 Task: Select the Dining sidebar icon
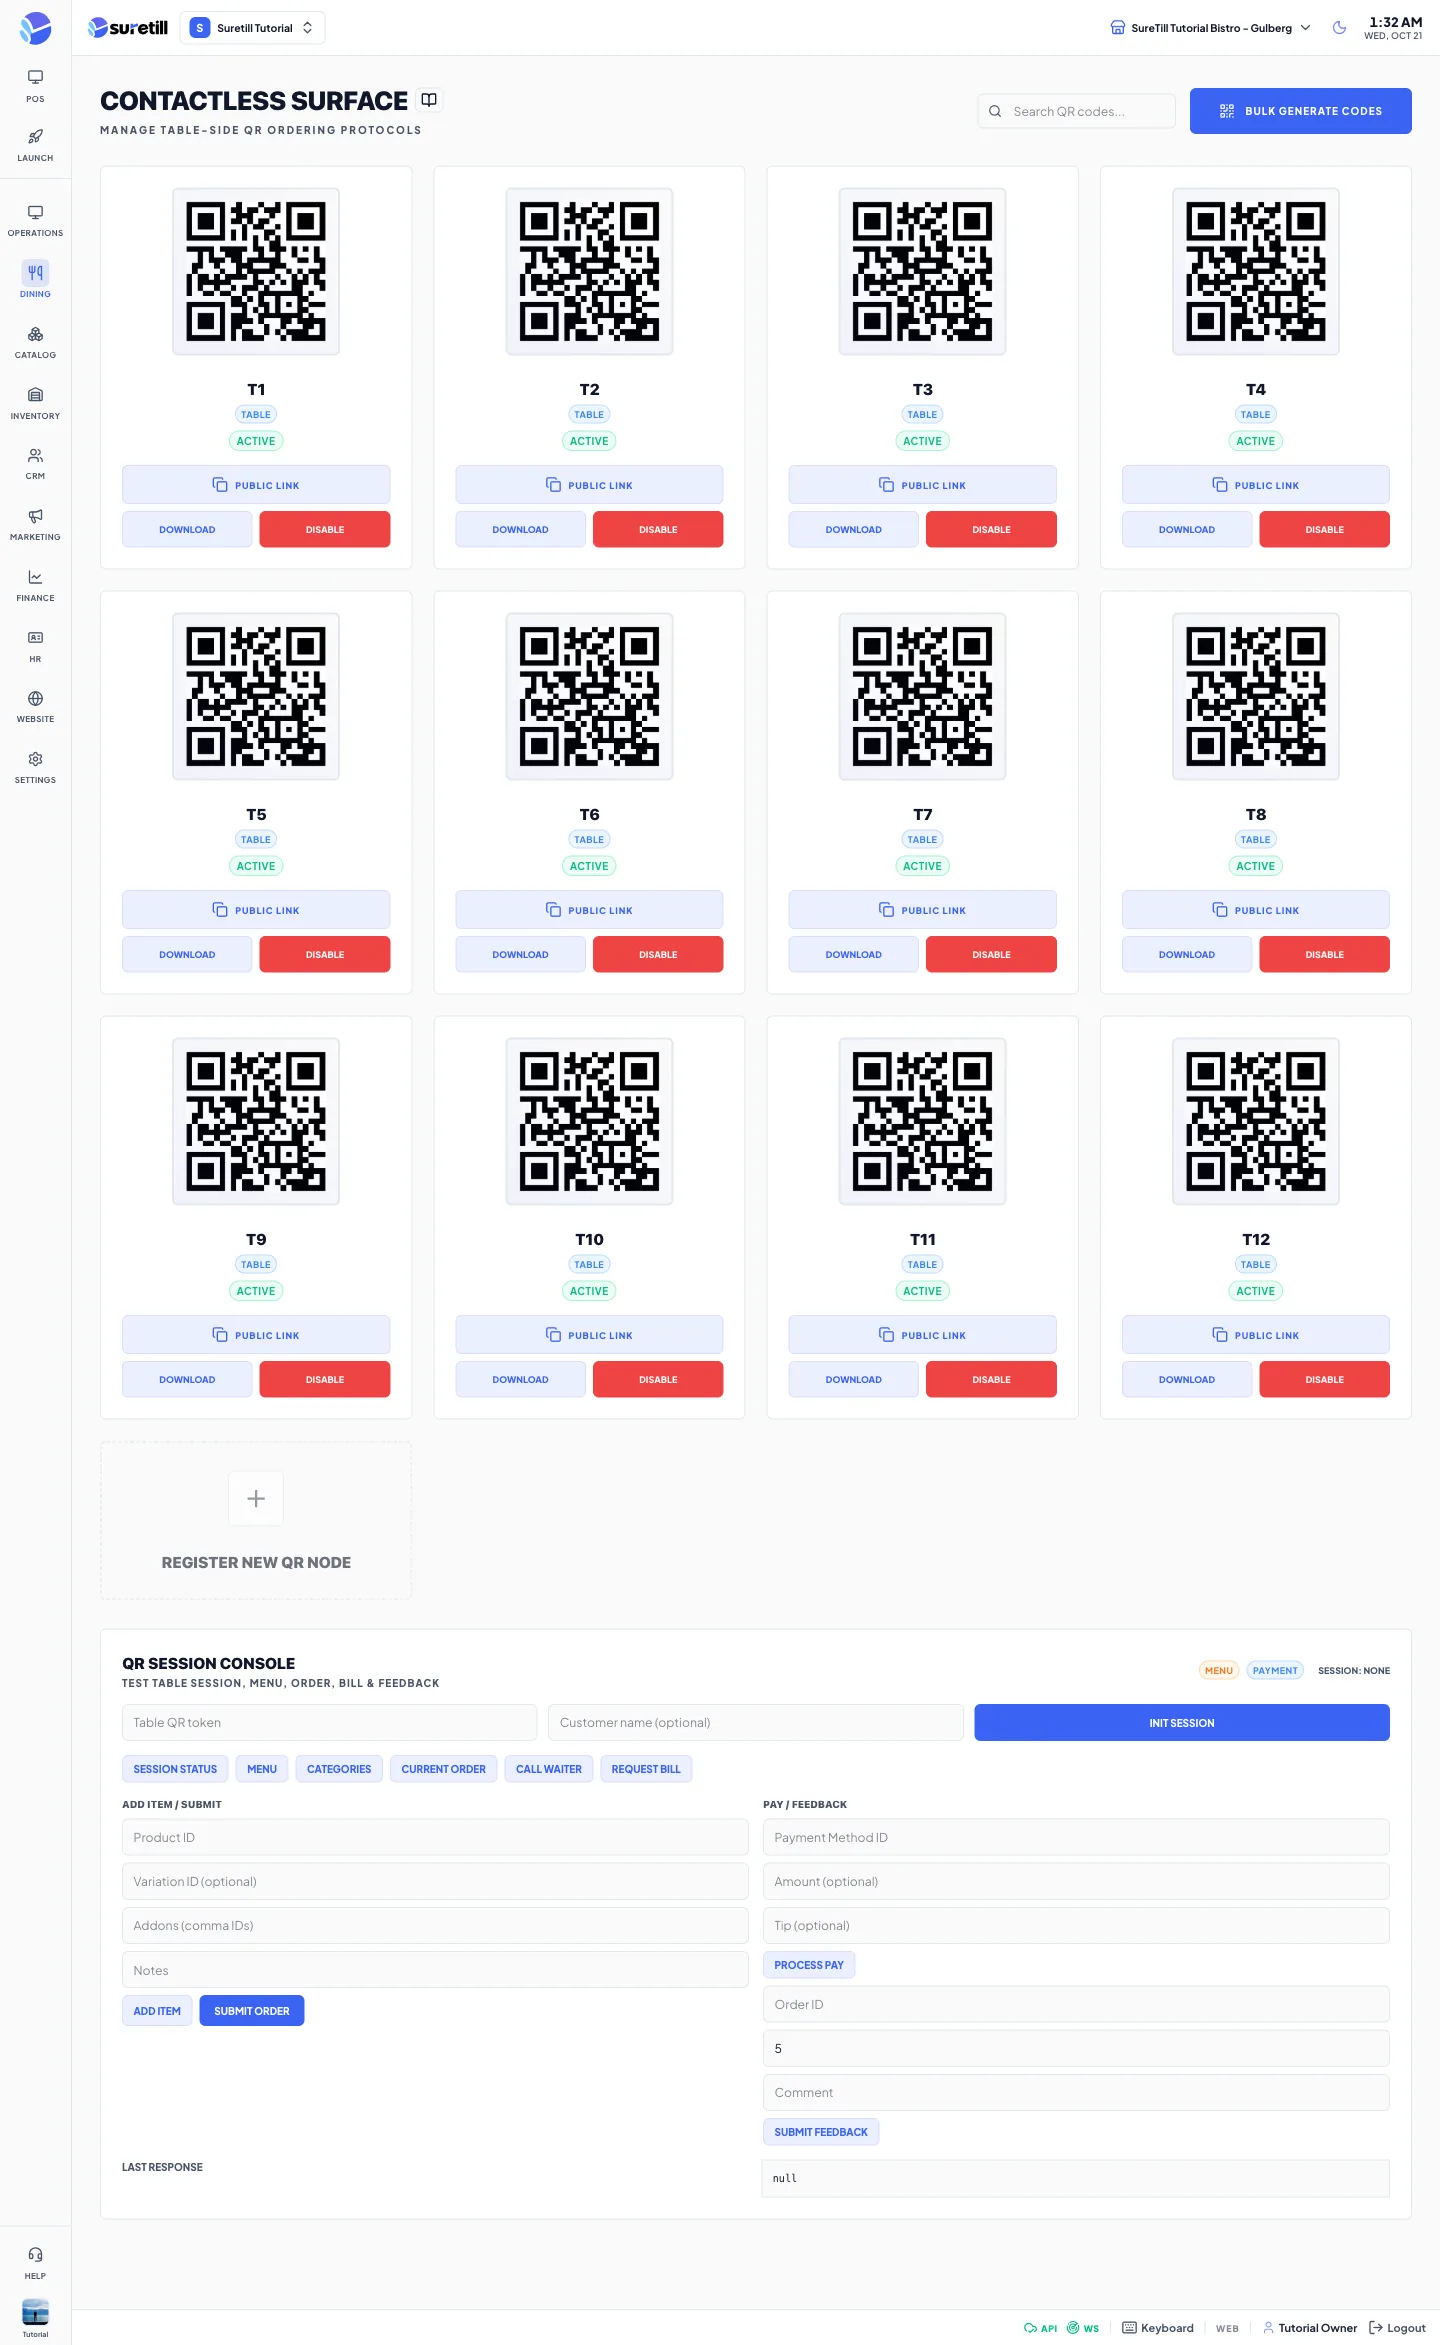pyautogui.click(x=35, y=280)
